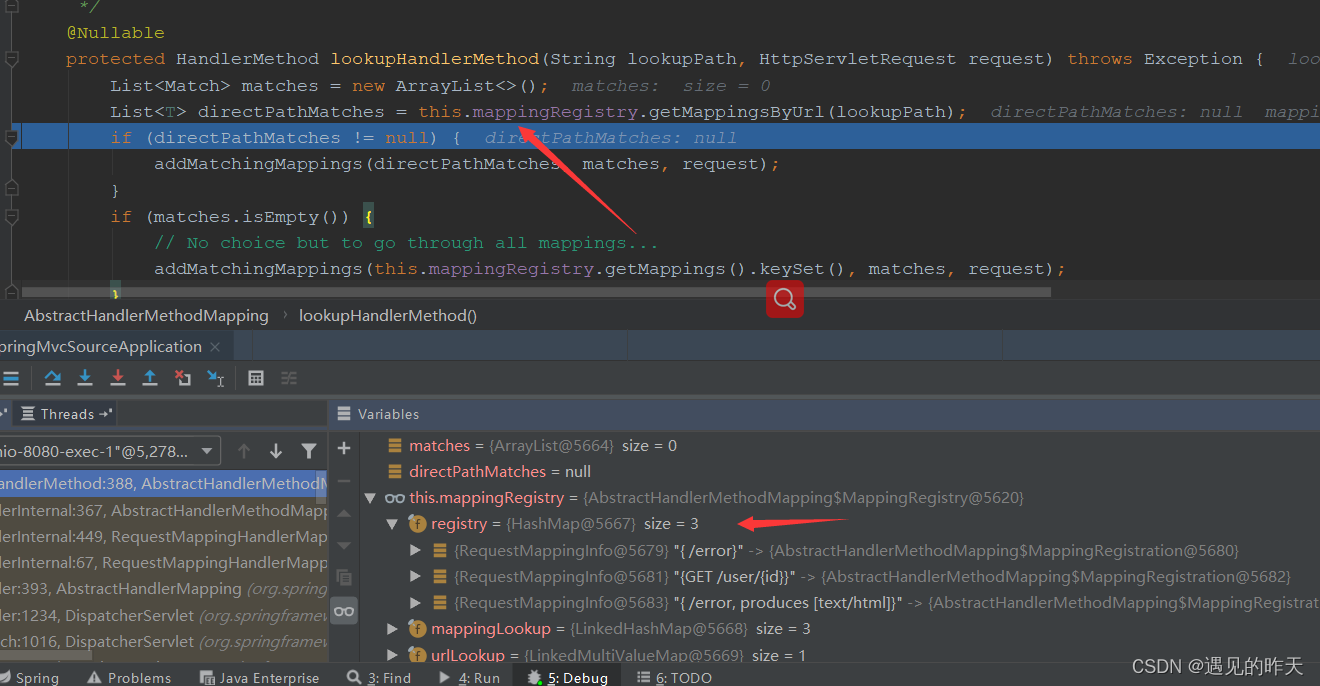
Task: Click the remove watch minus icon
Action: 344,480
